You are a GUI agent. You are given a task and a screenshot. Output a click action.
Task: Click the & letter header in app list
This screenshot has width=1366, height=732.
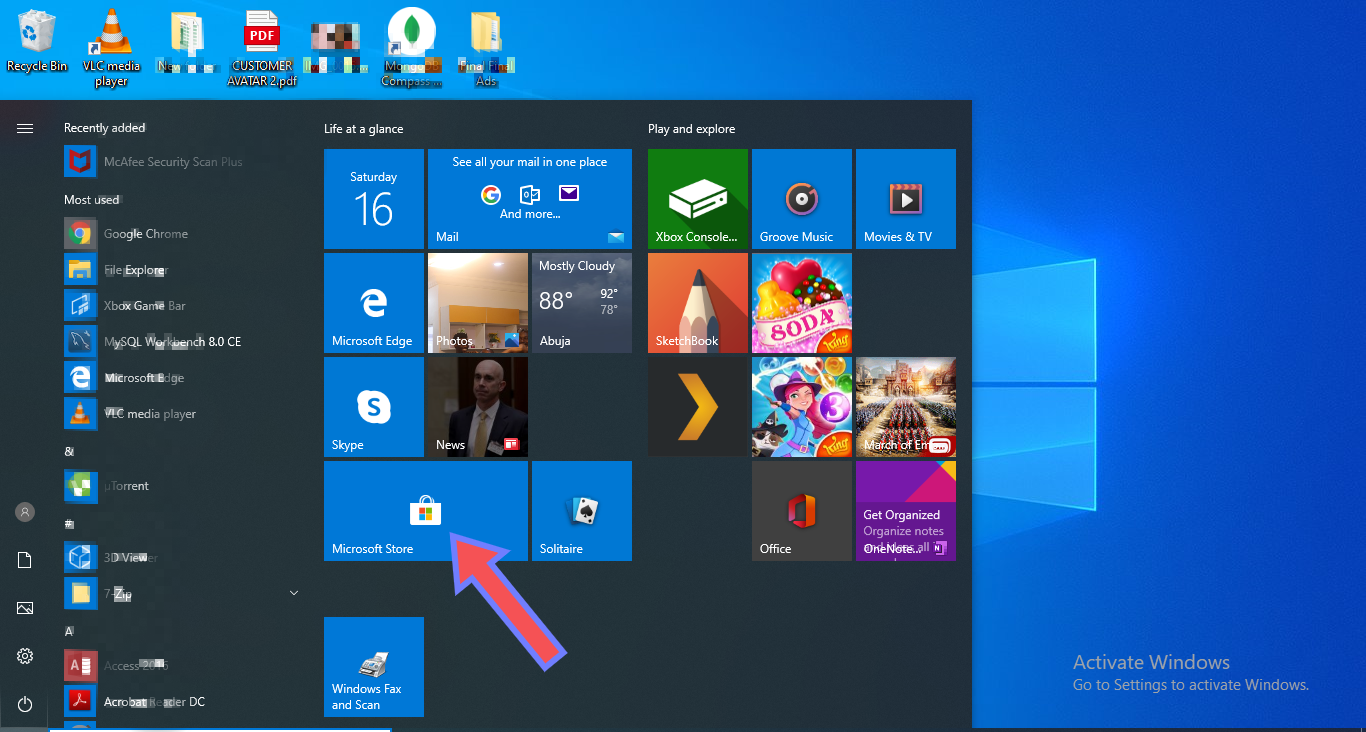click(69, 451)
